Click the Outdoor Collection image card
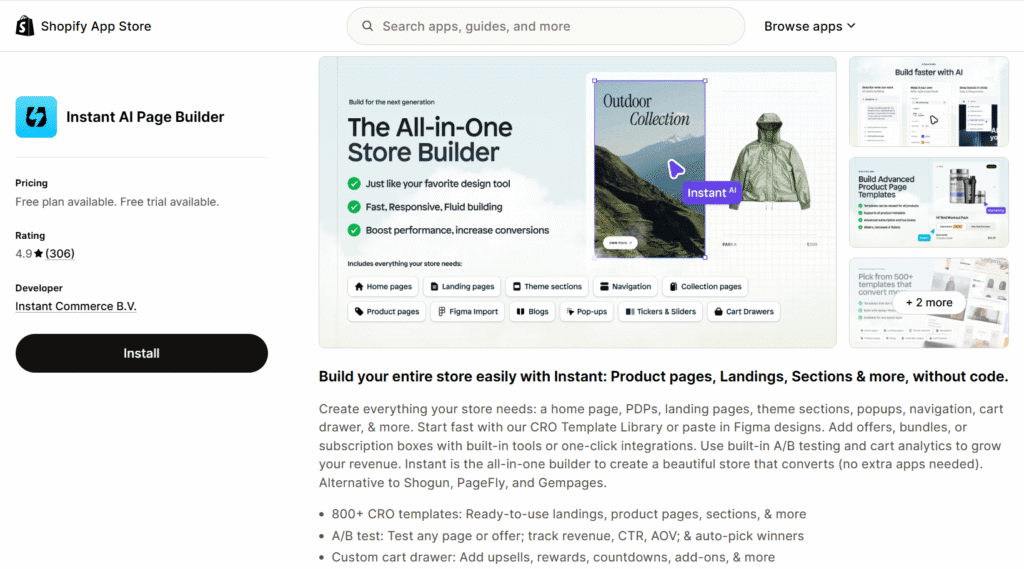Screen dimensions: 1024x569 [x=650, y=169]
